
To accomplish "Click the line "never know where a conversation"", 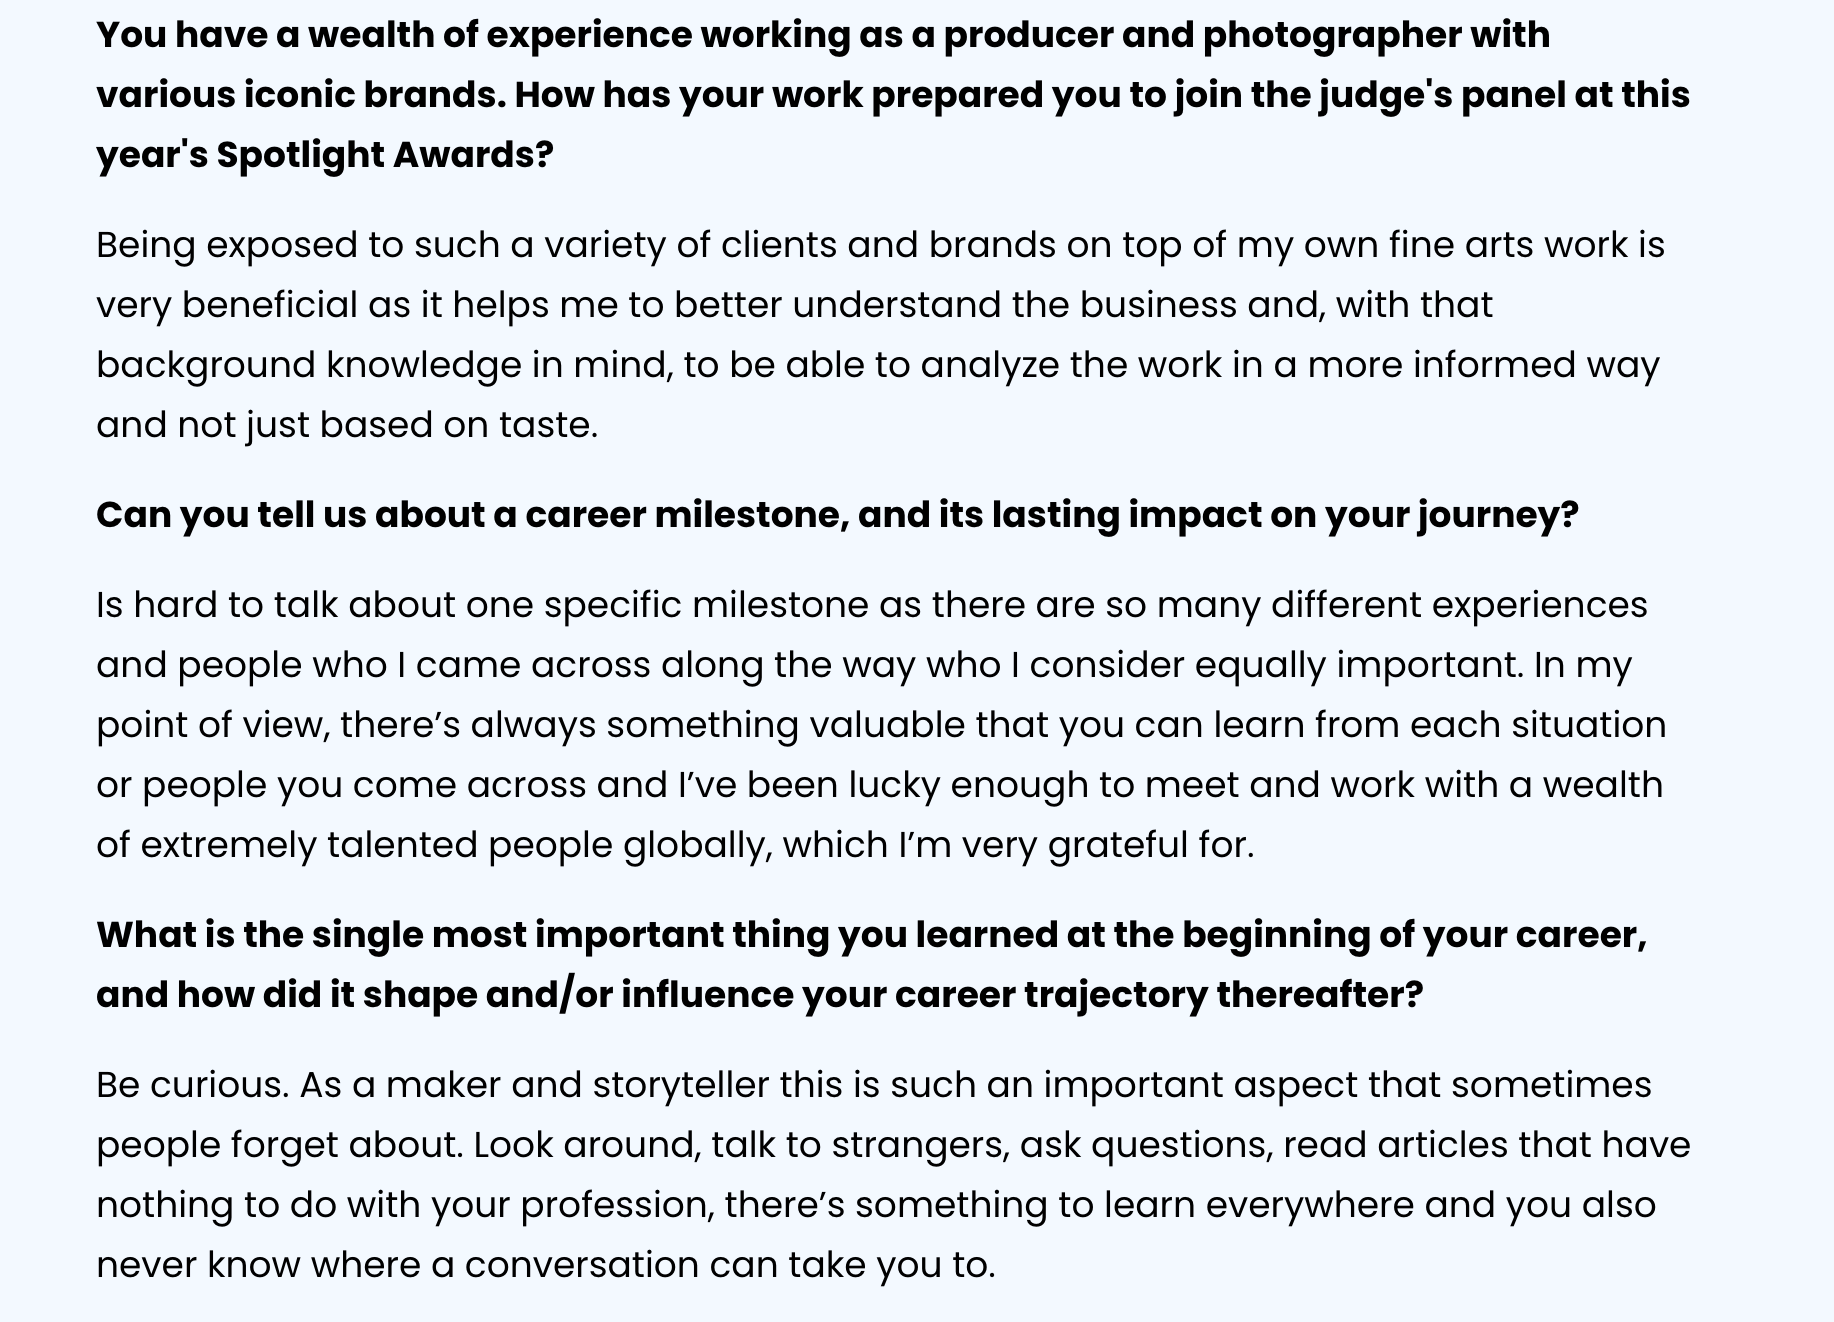I will point(545,1265).
